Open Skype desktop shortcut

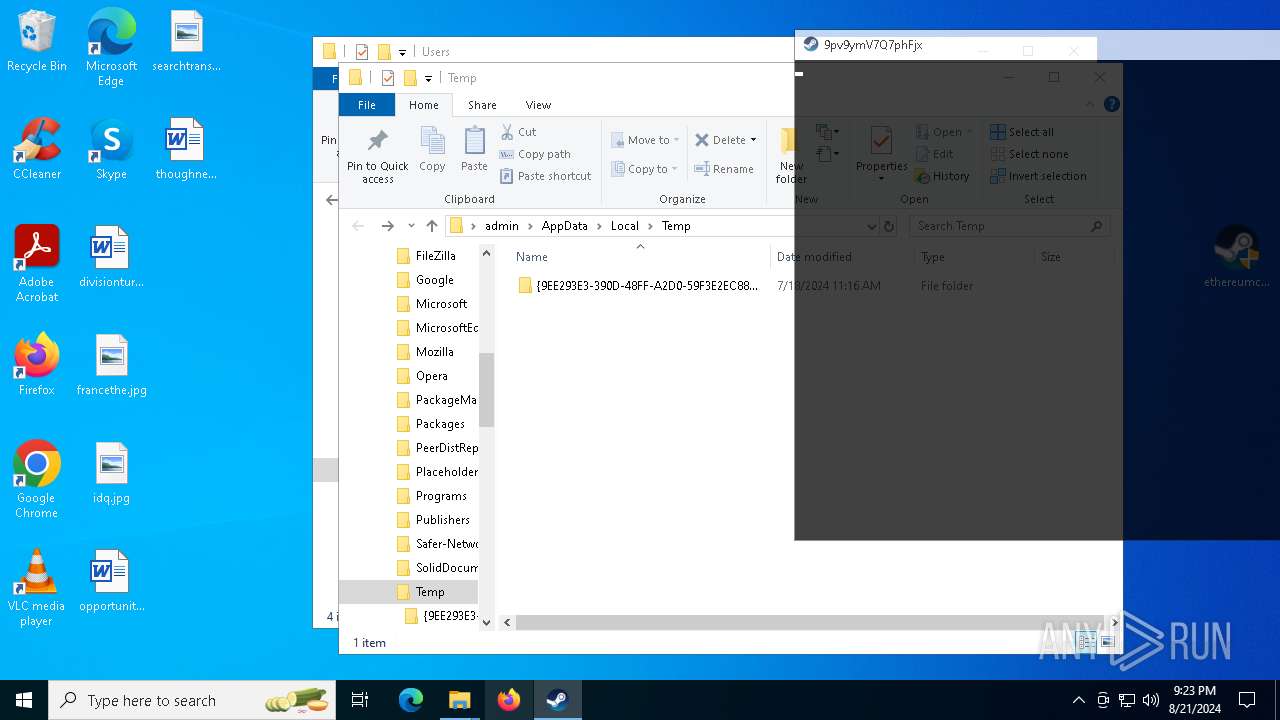[111, 148]
